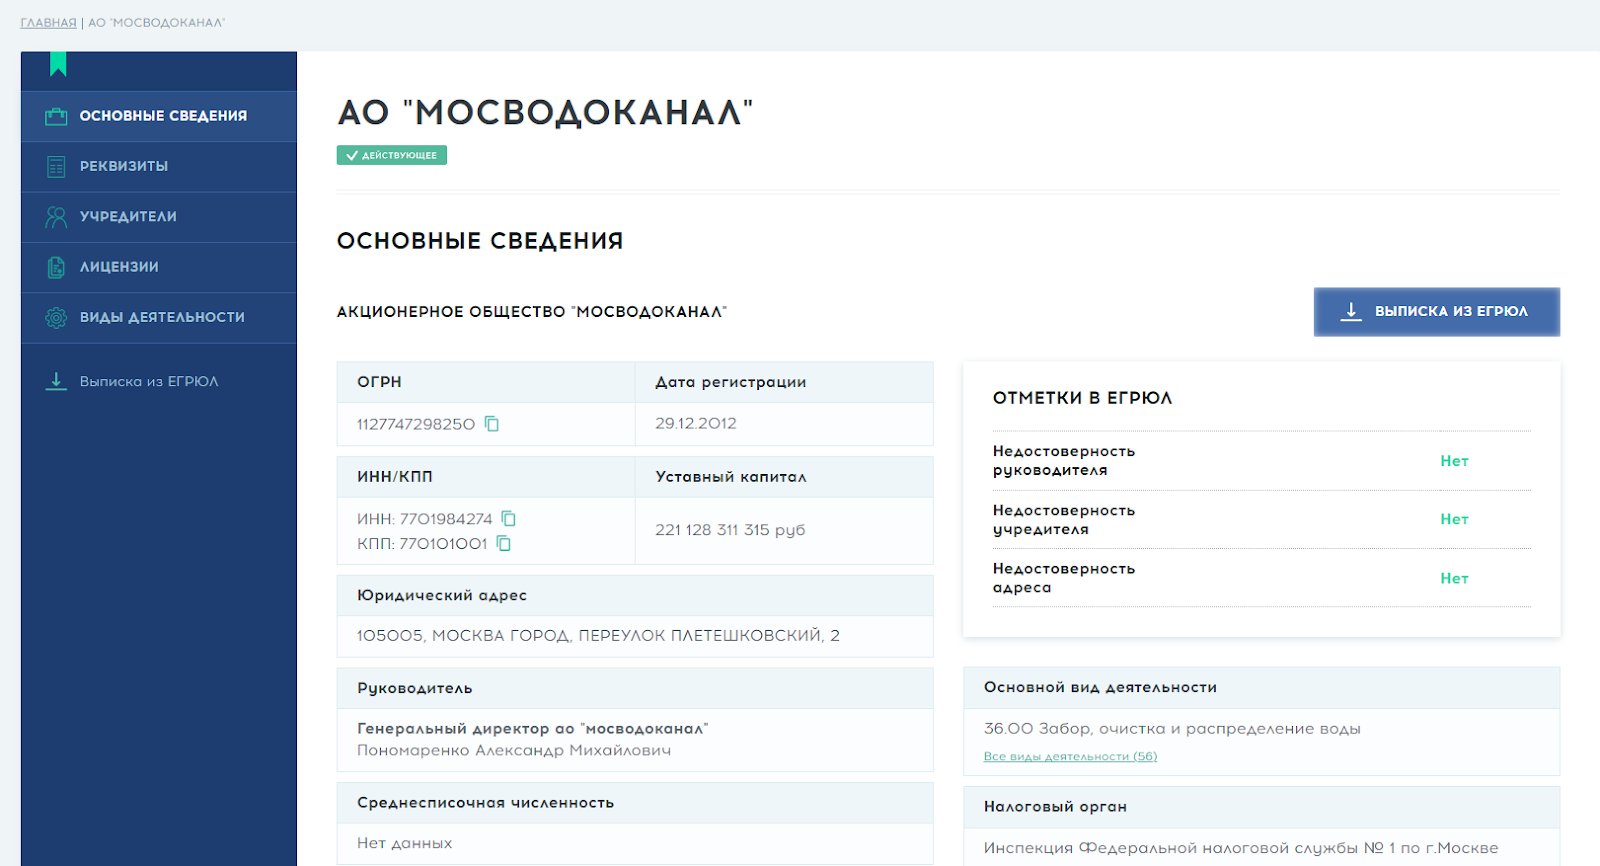
Task: Copy the ИНН value with copy icon
Action: coord(509,518)
